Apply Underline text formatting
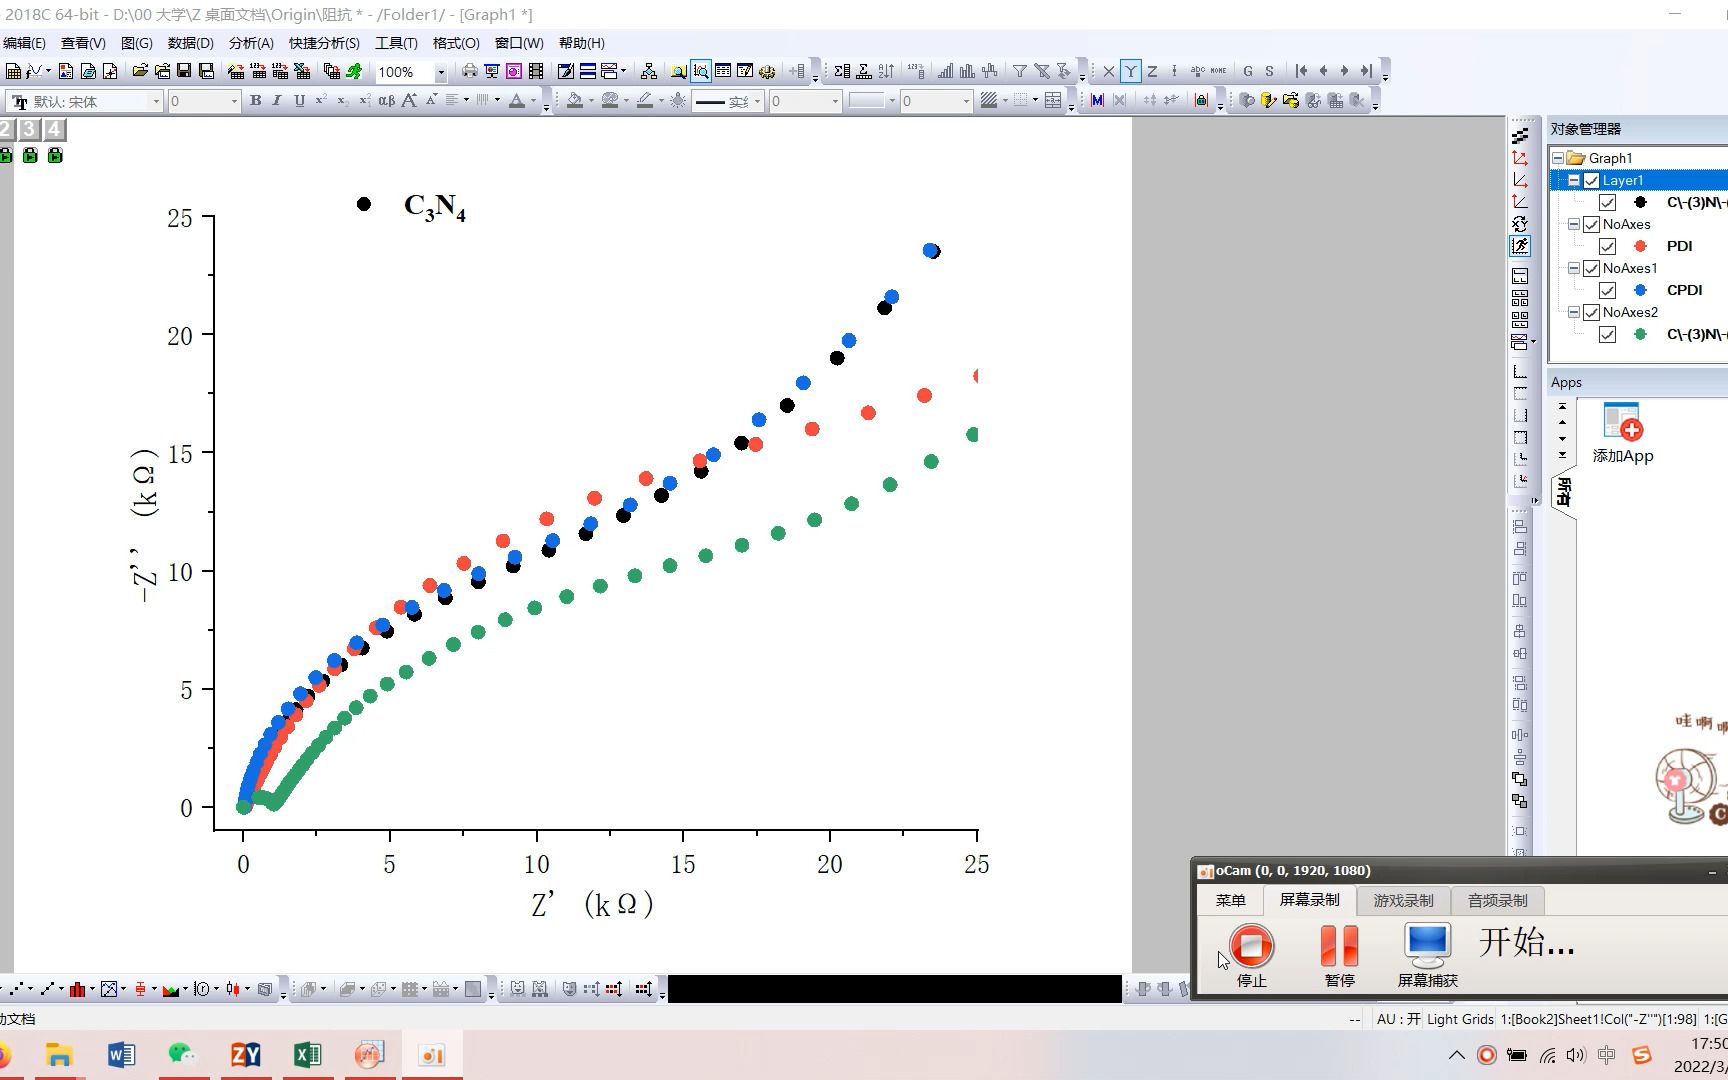Viewport: 1728px width, 1080px height. [299, 101]
